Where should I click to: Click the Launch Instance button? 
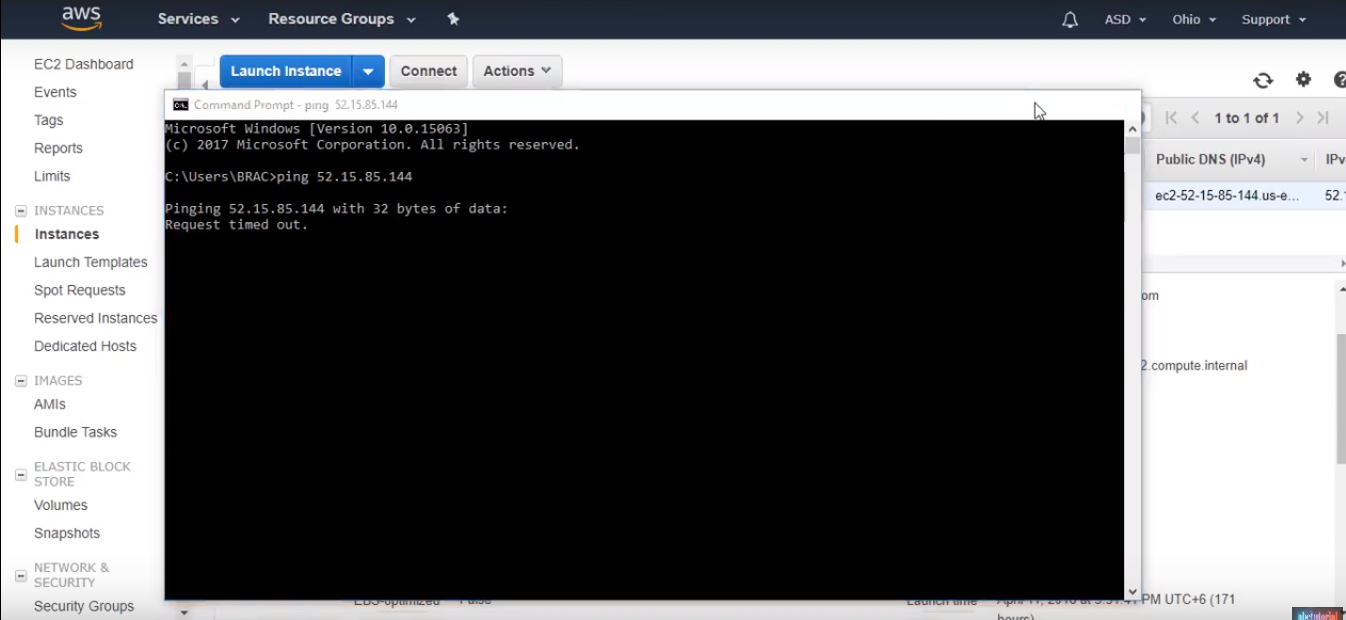point(286,71)
